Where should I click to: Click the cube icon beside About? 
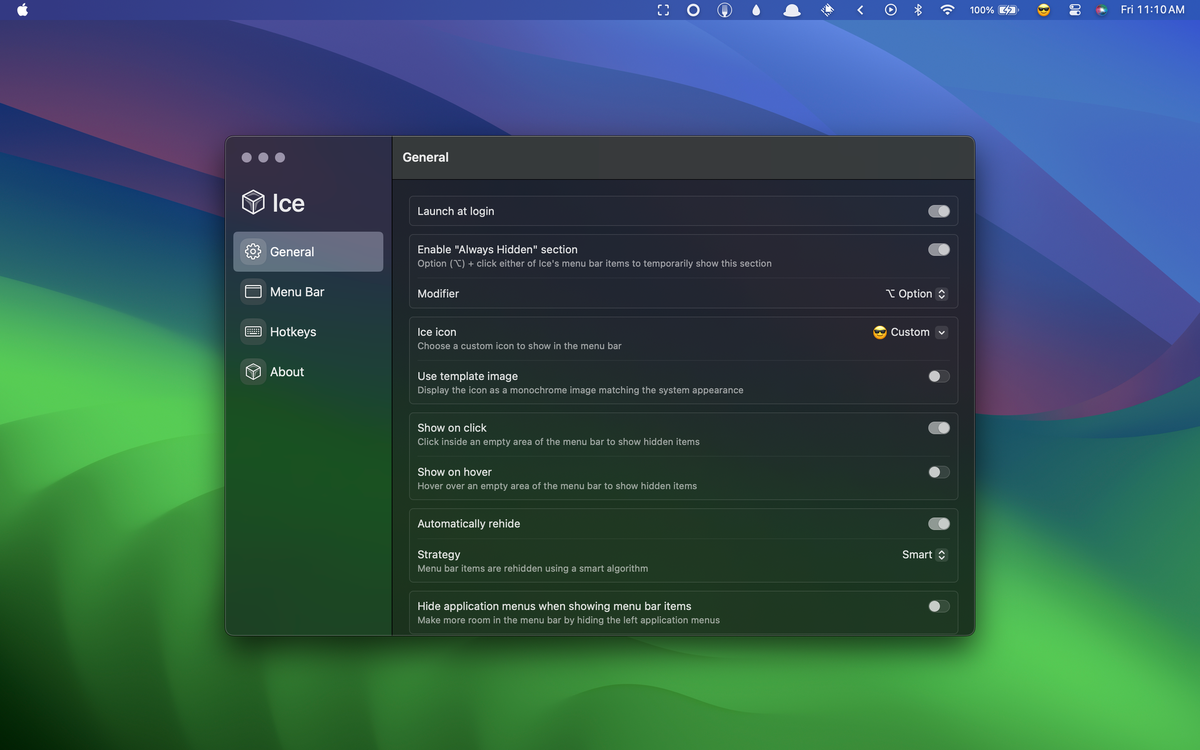point(253,372)
